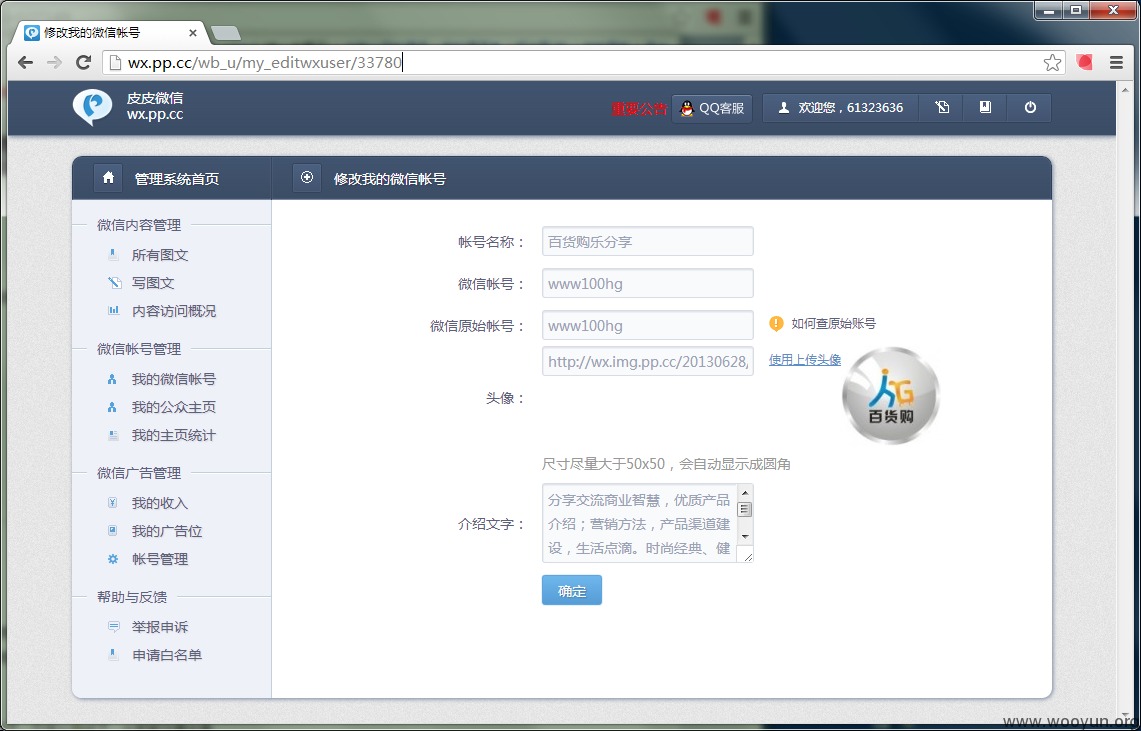
Task: Click the edit note icon in header
Action: pyautogui.click(x=942, y=108)
